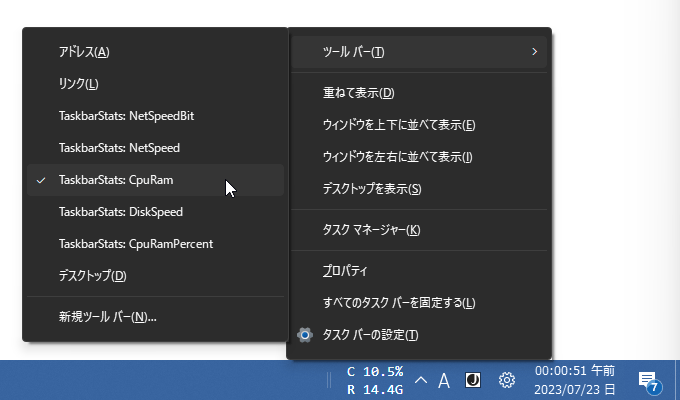Show hidden tray icons chevron
Screen dimensions: 680x400
[421, 380]
